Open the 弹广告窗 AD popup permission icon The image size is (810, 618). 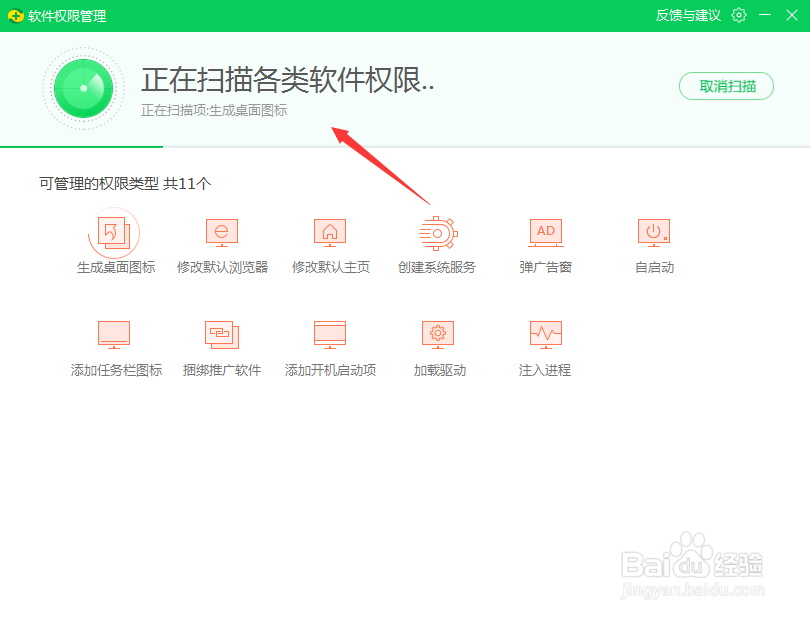545,232
